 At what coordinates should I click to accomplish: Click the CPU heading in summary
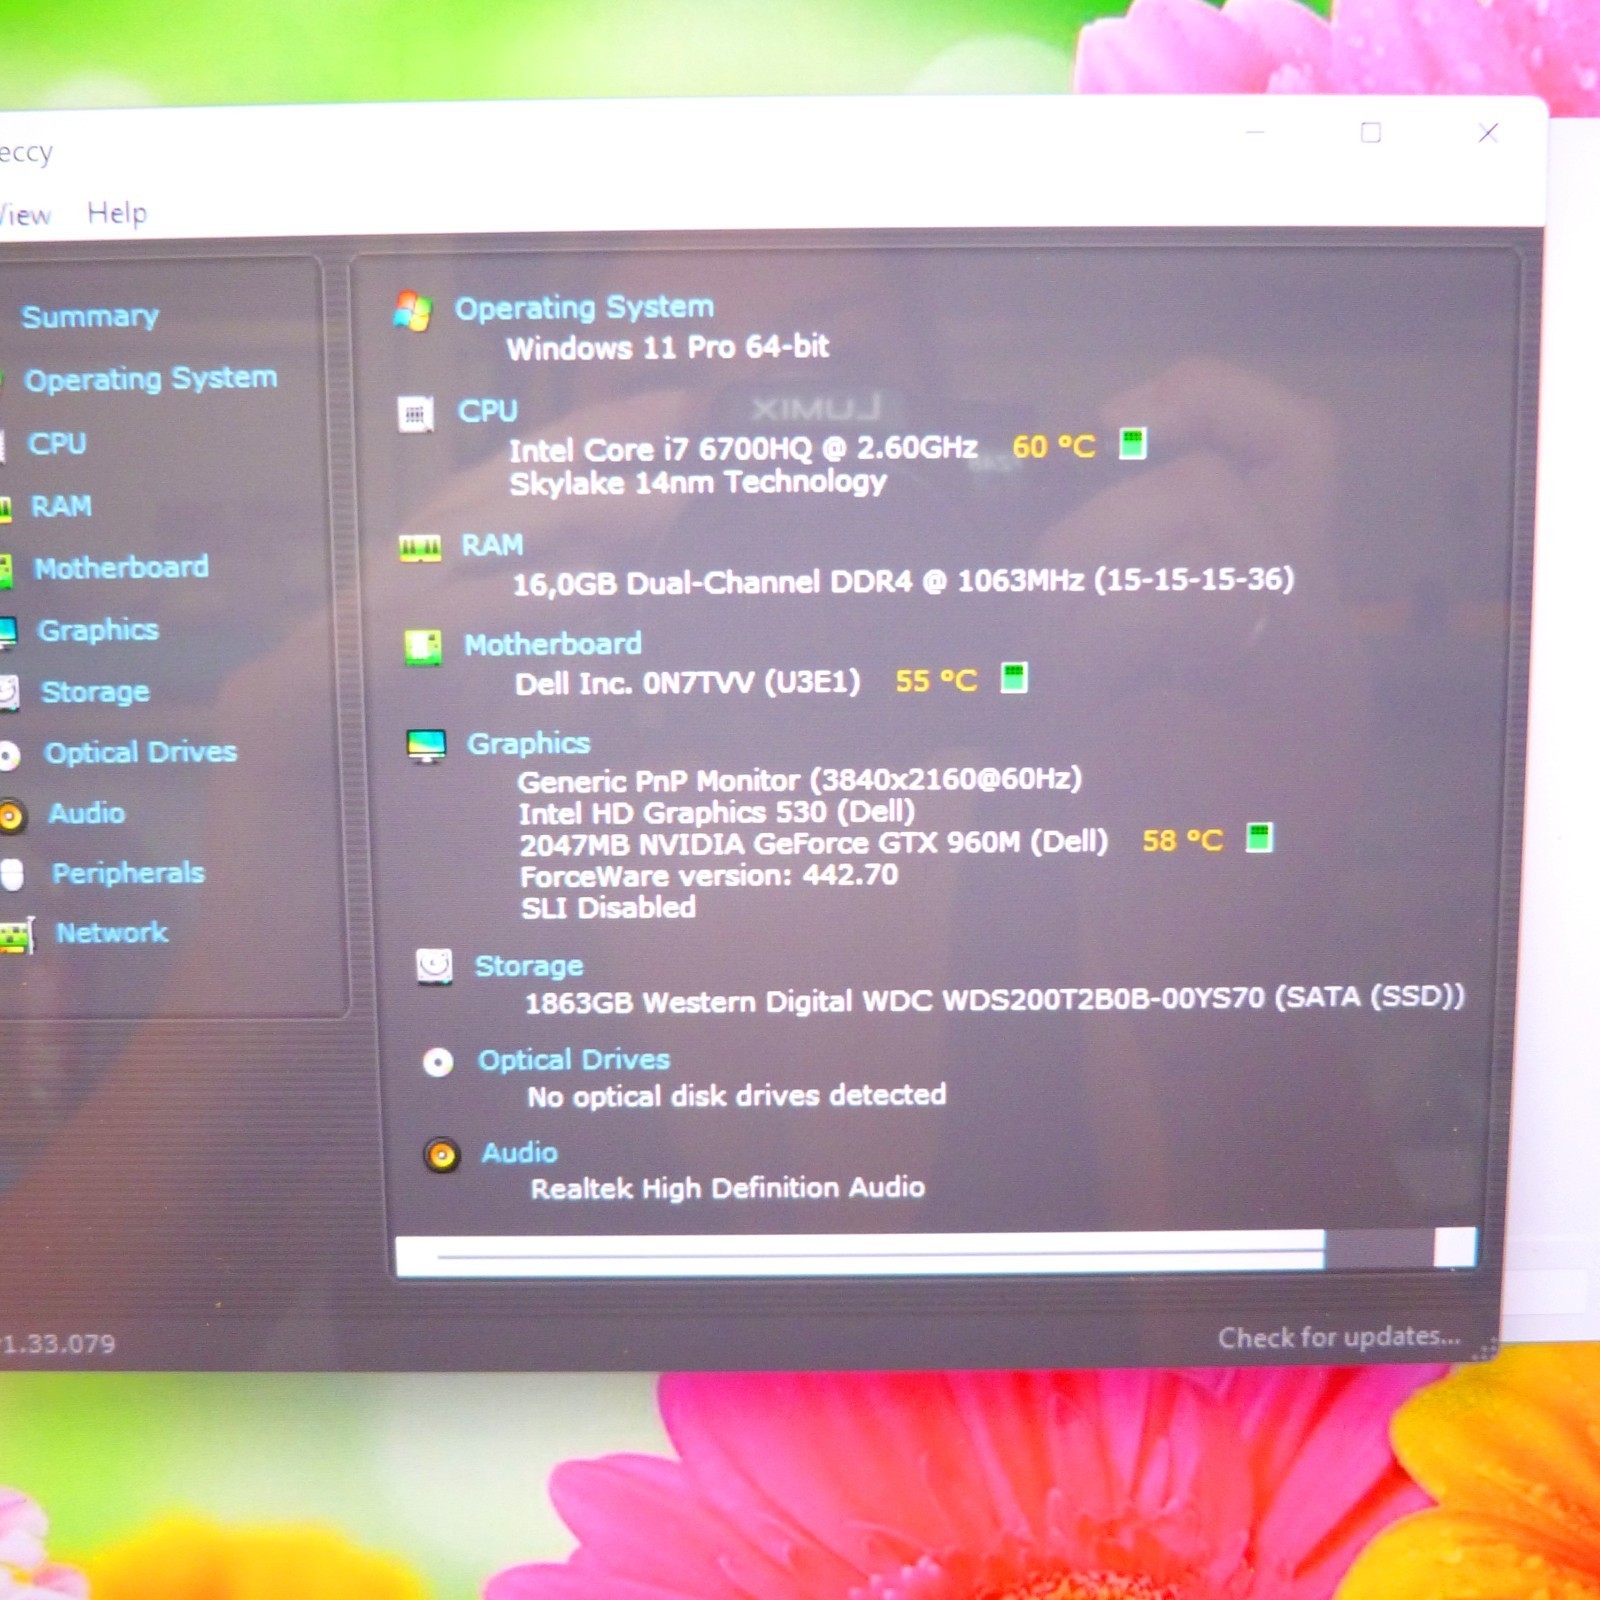point(488,411)
